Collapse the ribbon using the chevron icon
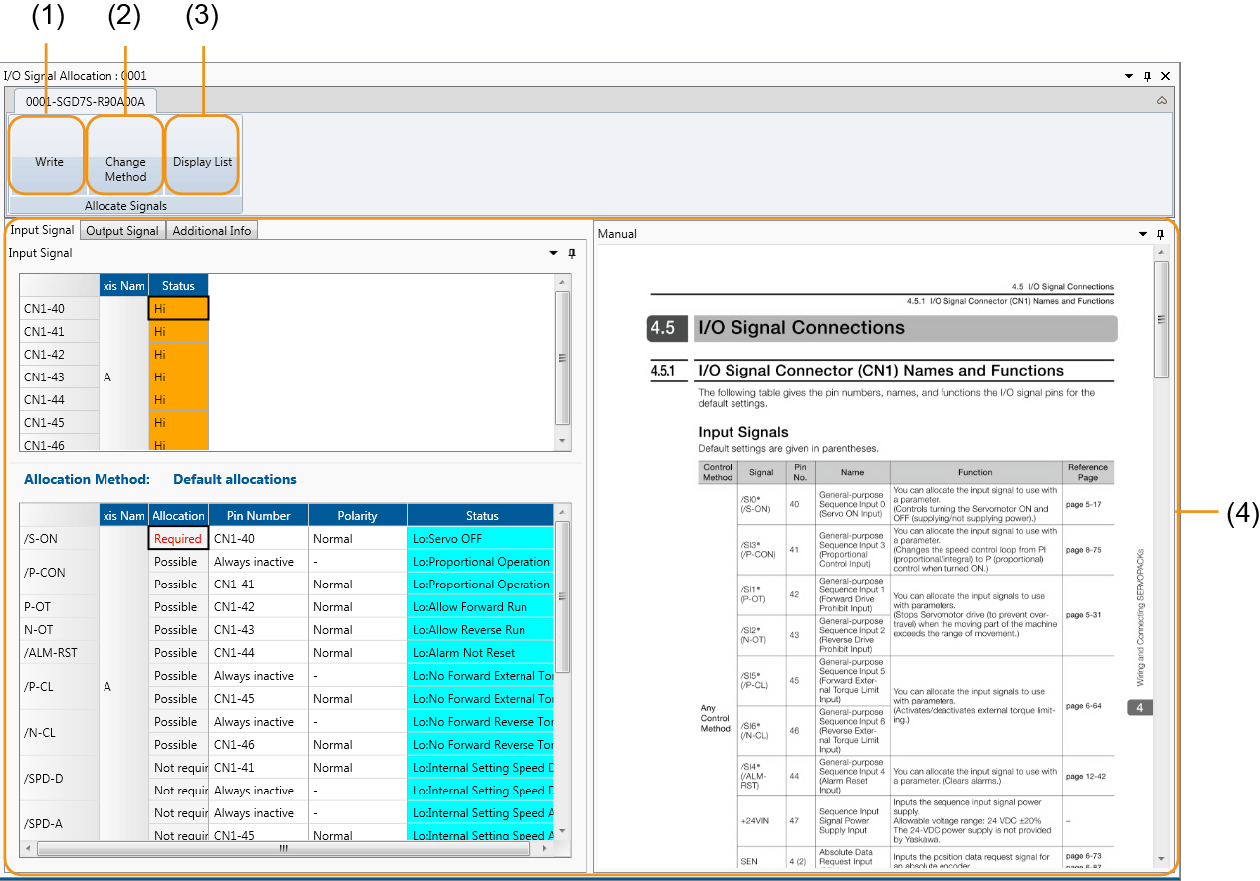This screenshot has width=1260, height=881. pyautogui.click(x=1161, y=101)
